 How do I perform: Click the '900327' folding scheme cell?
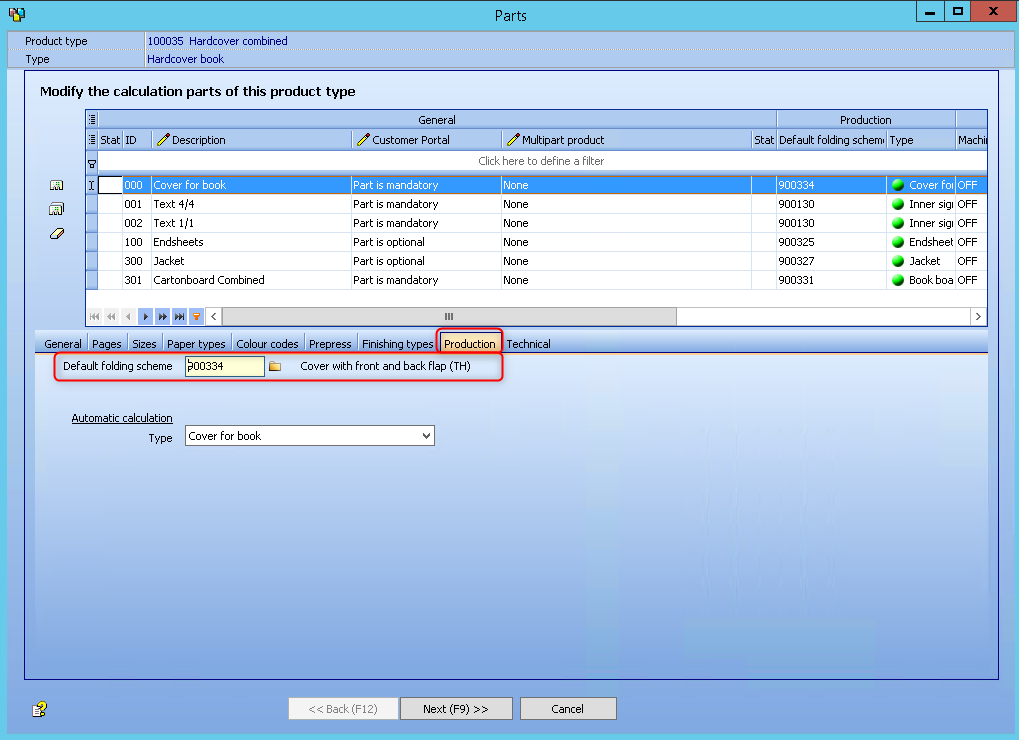pos(831,261)
